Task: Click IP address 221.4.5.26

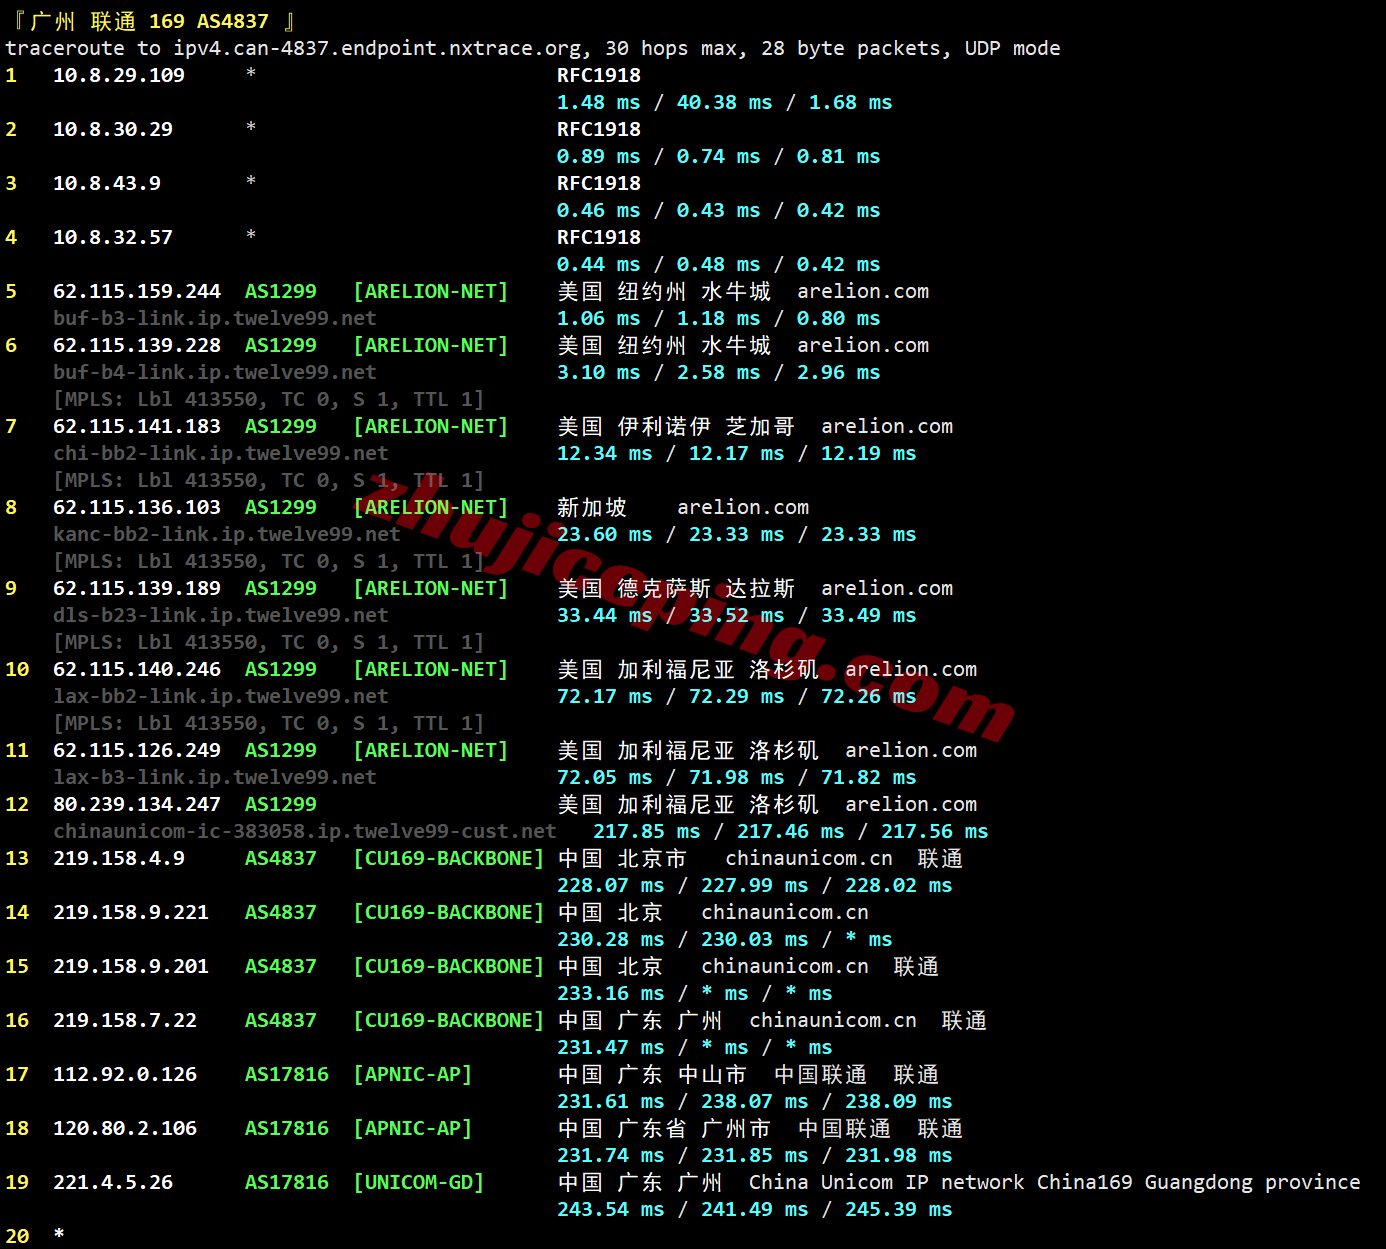Action: 113,1182
